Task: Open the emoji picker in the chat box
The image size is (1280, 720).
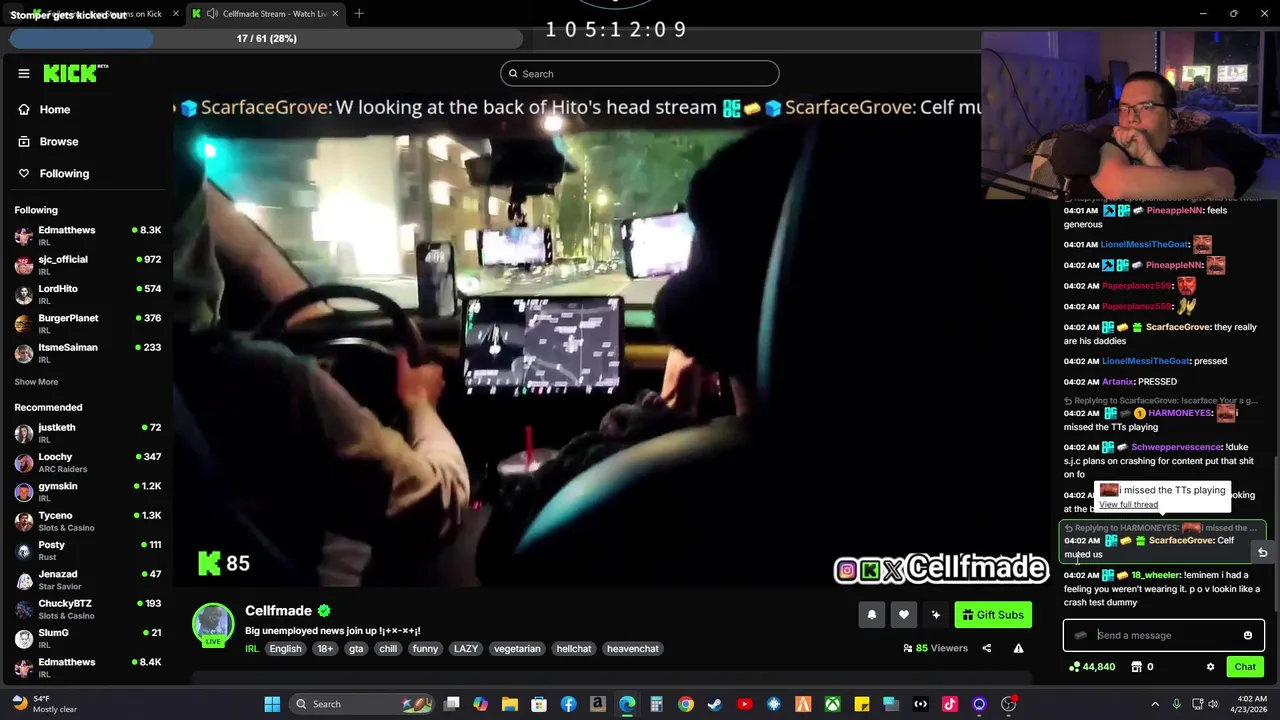Action: [1247, 635]
